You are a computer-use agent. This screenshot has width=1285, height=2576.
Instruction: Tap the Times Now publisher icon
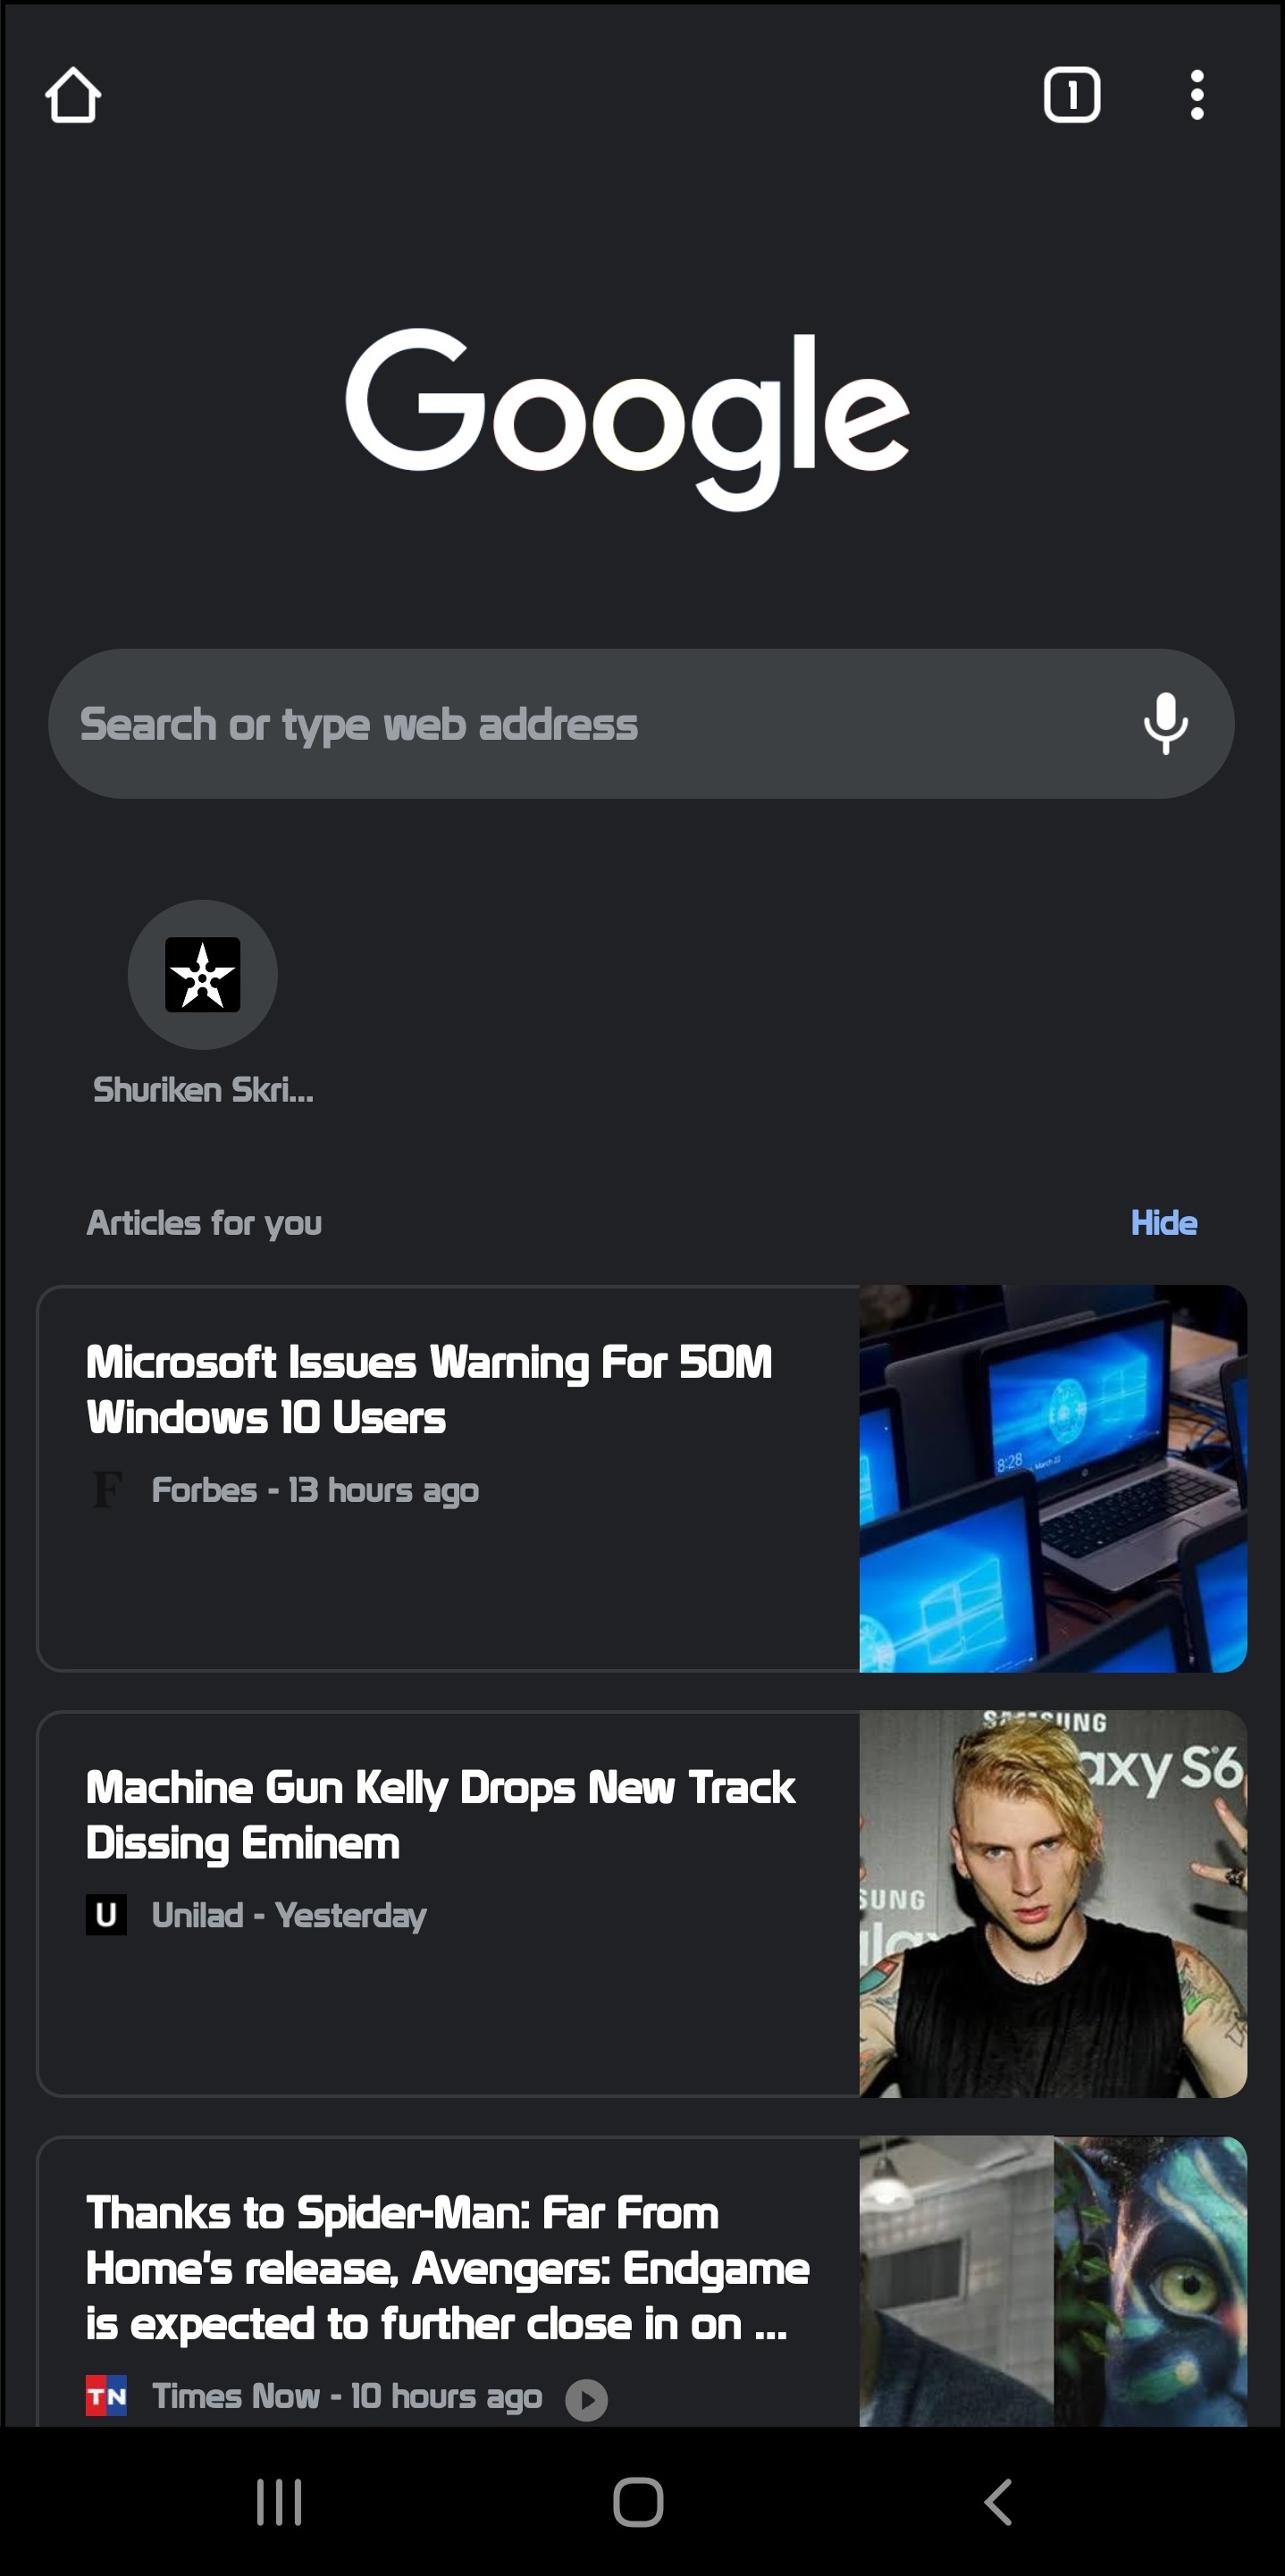(x=106, y=2396)
